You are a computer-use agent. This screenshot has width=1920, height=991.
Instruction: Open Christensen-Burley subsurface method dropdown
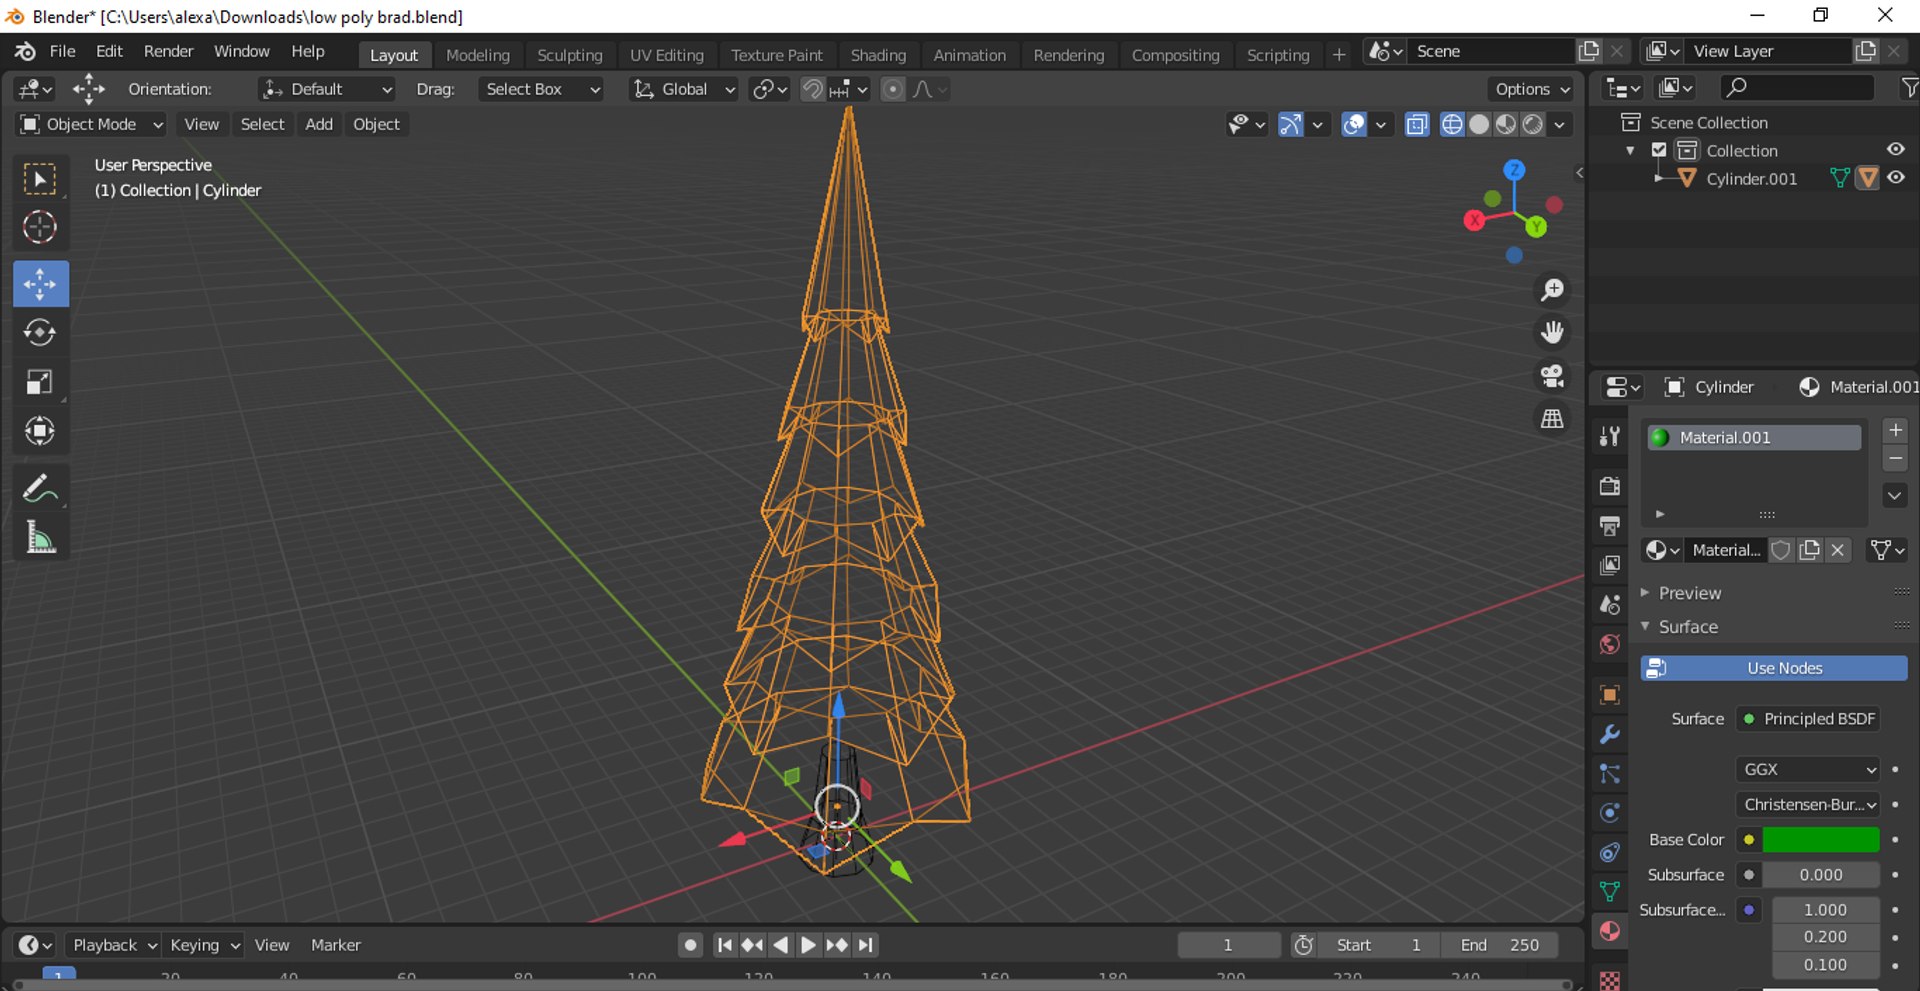pos(1808,804)
